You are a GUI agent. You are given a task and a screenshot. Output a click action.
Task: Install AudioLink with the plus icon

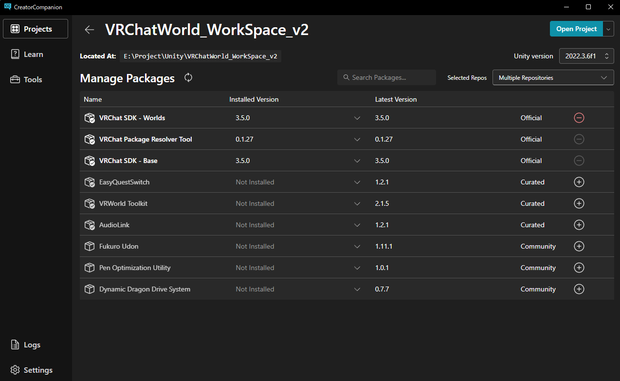[x=579, y=225]
